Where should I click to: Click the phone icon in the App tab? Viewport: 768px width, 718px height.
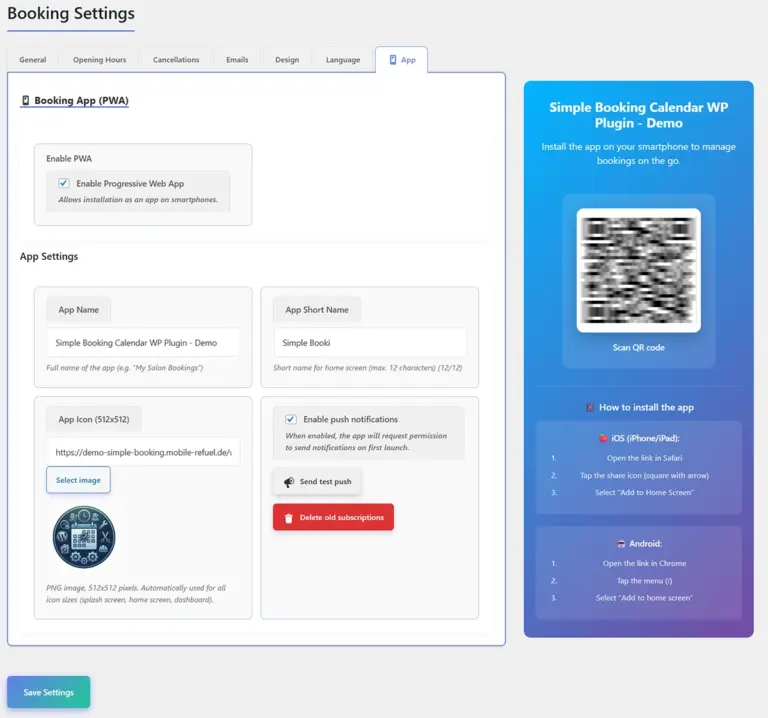393,60
